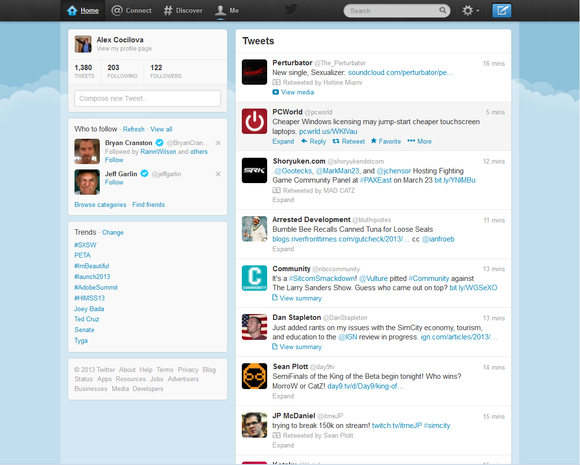
Task: Click Shoryuken.com SRK avatar
Action: [x=254, y=170]
